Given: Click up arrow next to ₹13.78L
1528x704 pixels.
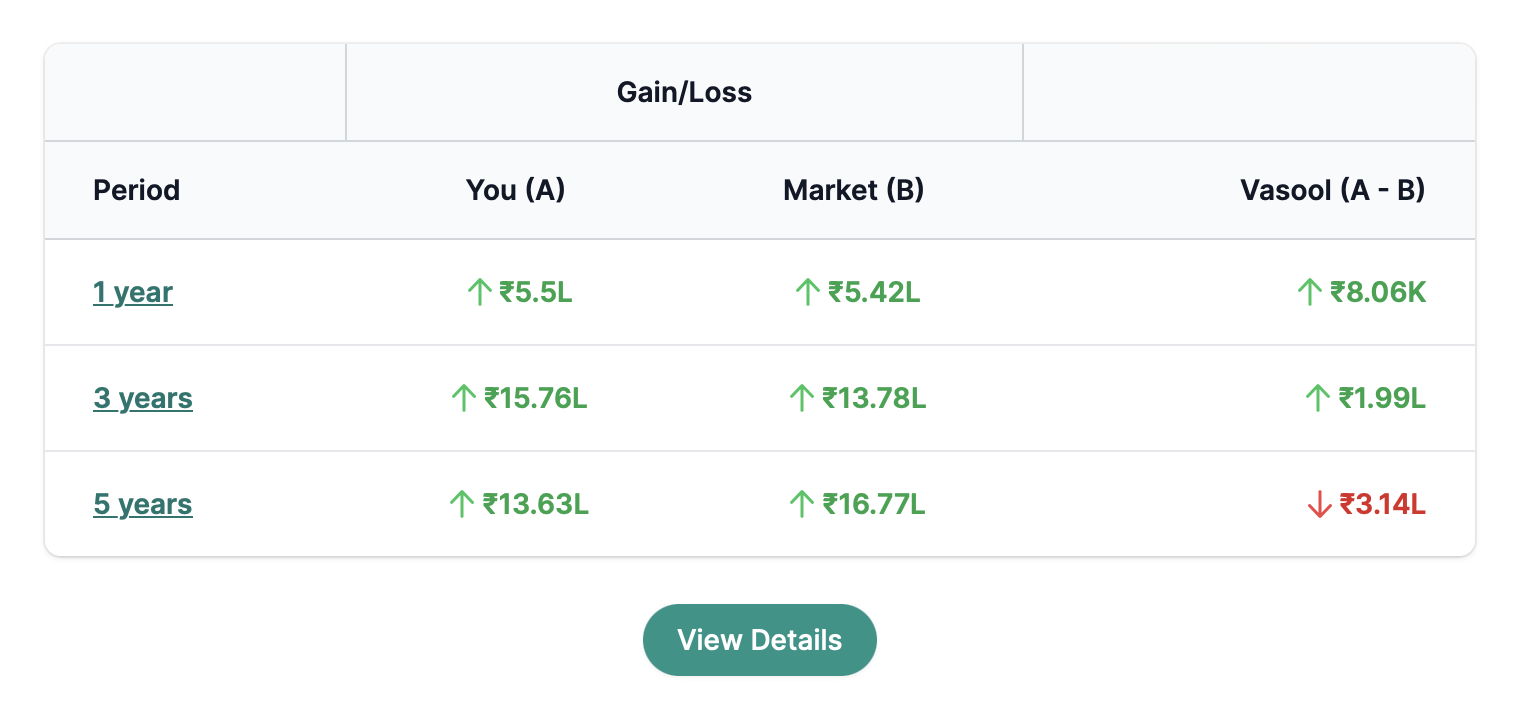Looking at the screenshot, I should (801, 399).
